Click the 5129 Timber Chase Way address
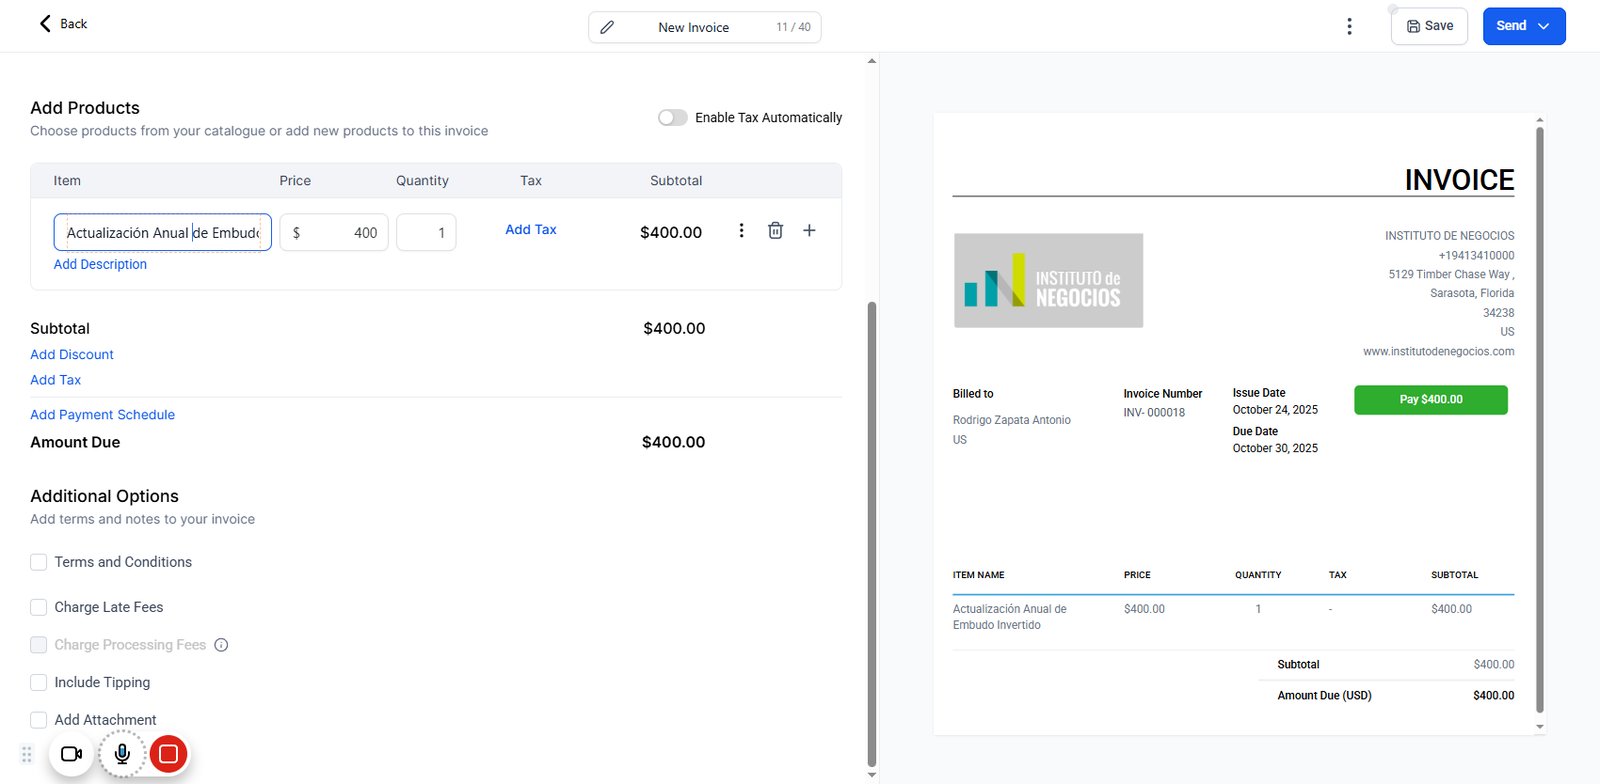This screenshot has width=1600, height=784. (1451, 274)
